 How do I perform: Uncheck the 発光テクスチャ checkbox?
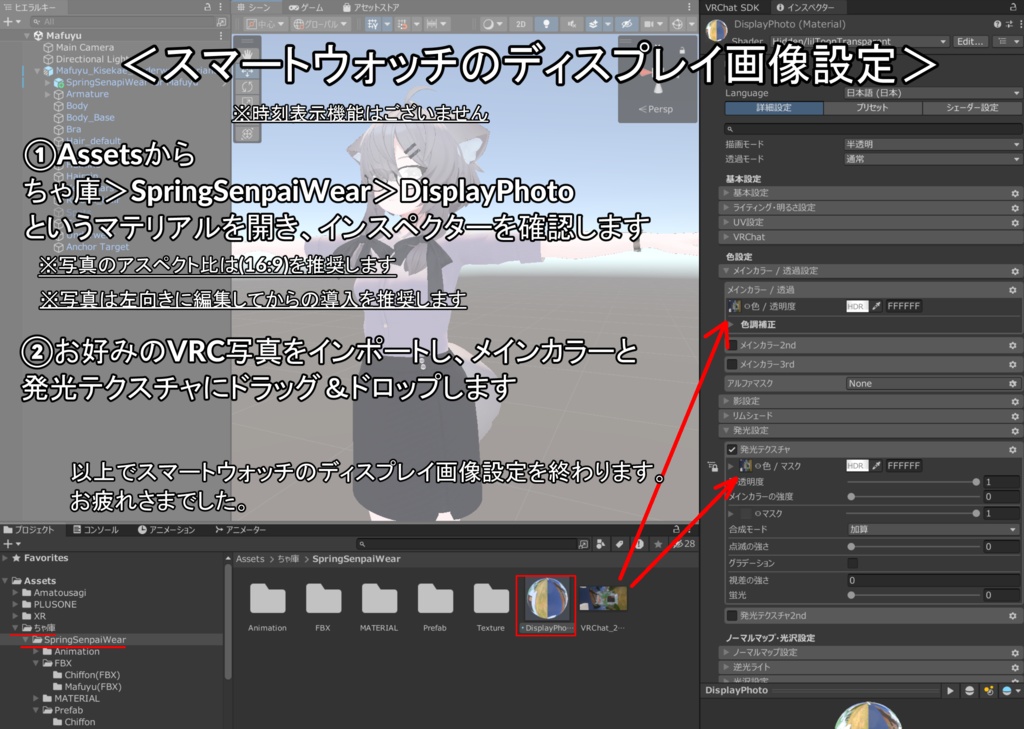click(732, 449)
